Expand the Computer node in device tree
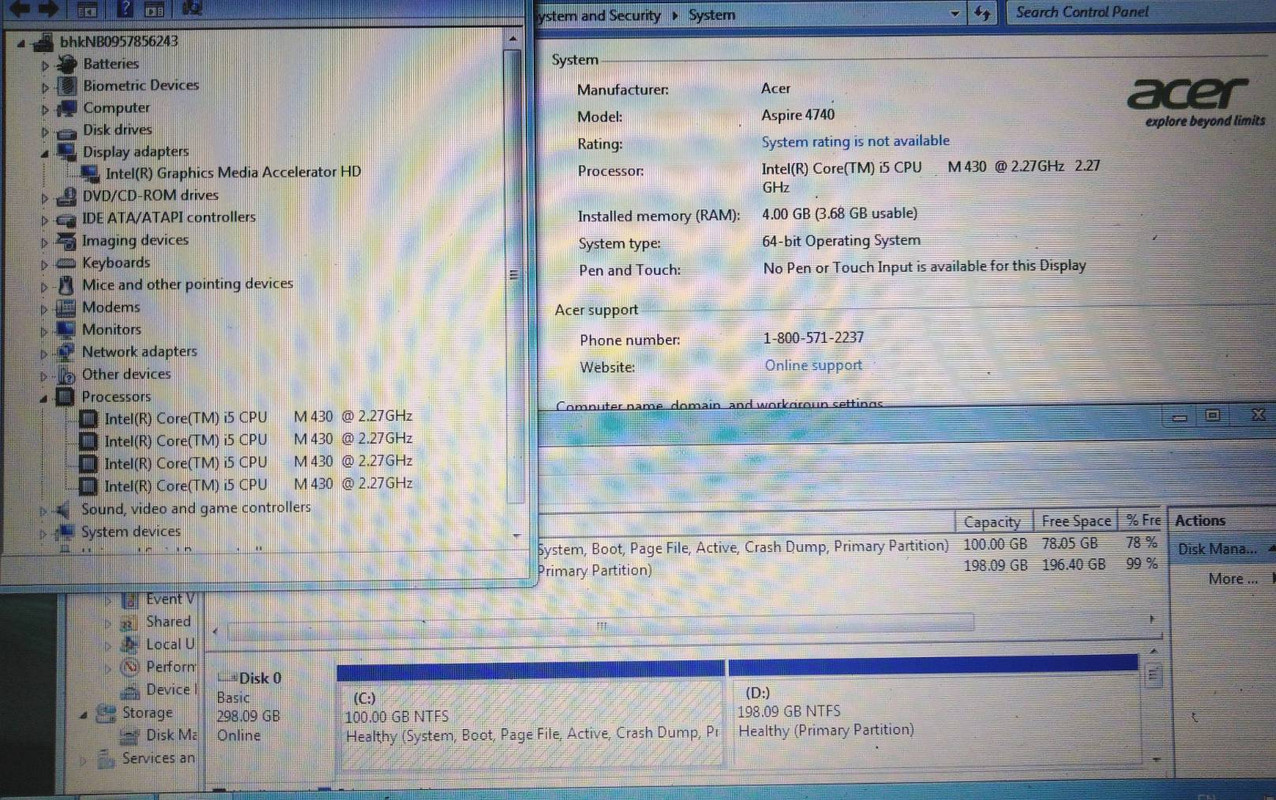This screenshot has width=1276, height=800. [45, 109]
